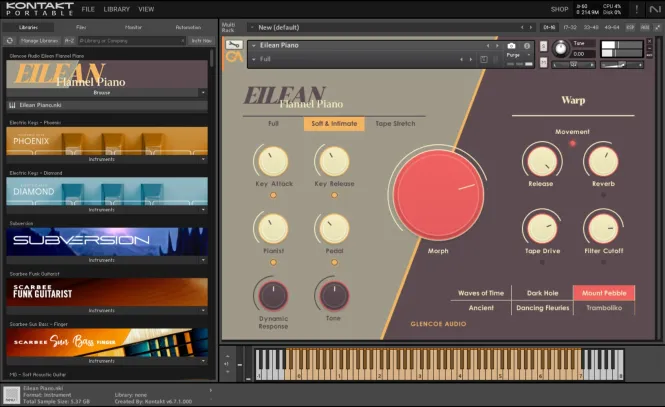665x407 pixels.
Task: Click the new instrument icon in info bar
Action: (11, 395)
